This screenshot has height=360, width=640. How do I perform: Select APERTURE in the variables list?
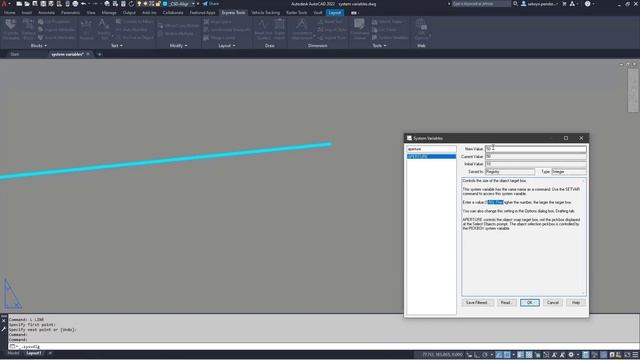pos(431,156)
